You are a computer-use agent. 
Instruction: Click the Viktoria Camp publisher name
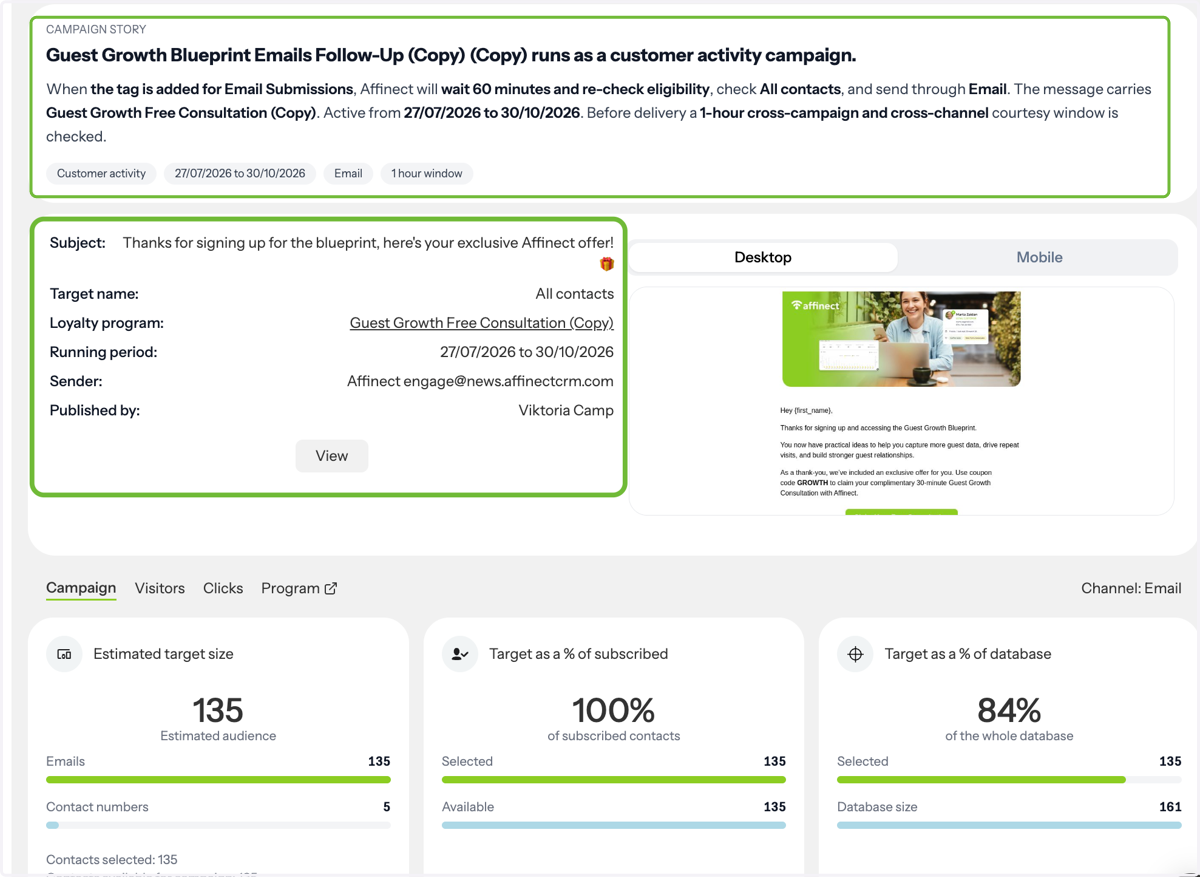point(566,410)
